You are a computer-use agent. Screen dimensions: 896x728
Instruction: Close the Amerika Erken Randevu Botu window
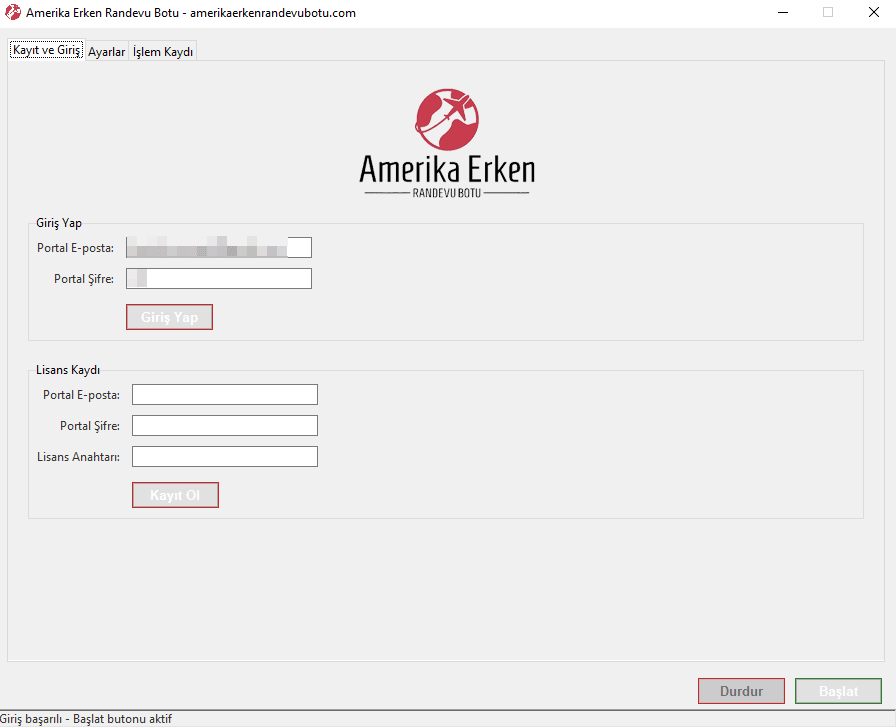873,13
